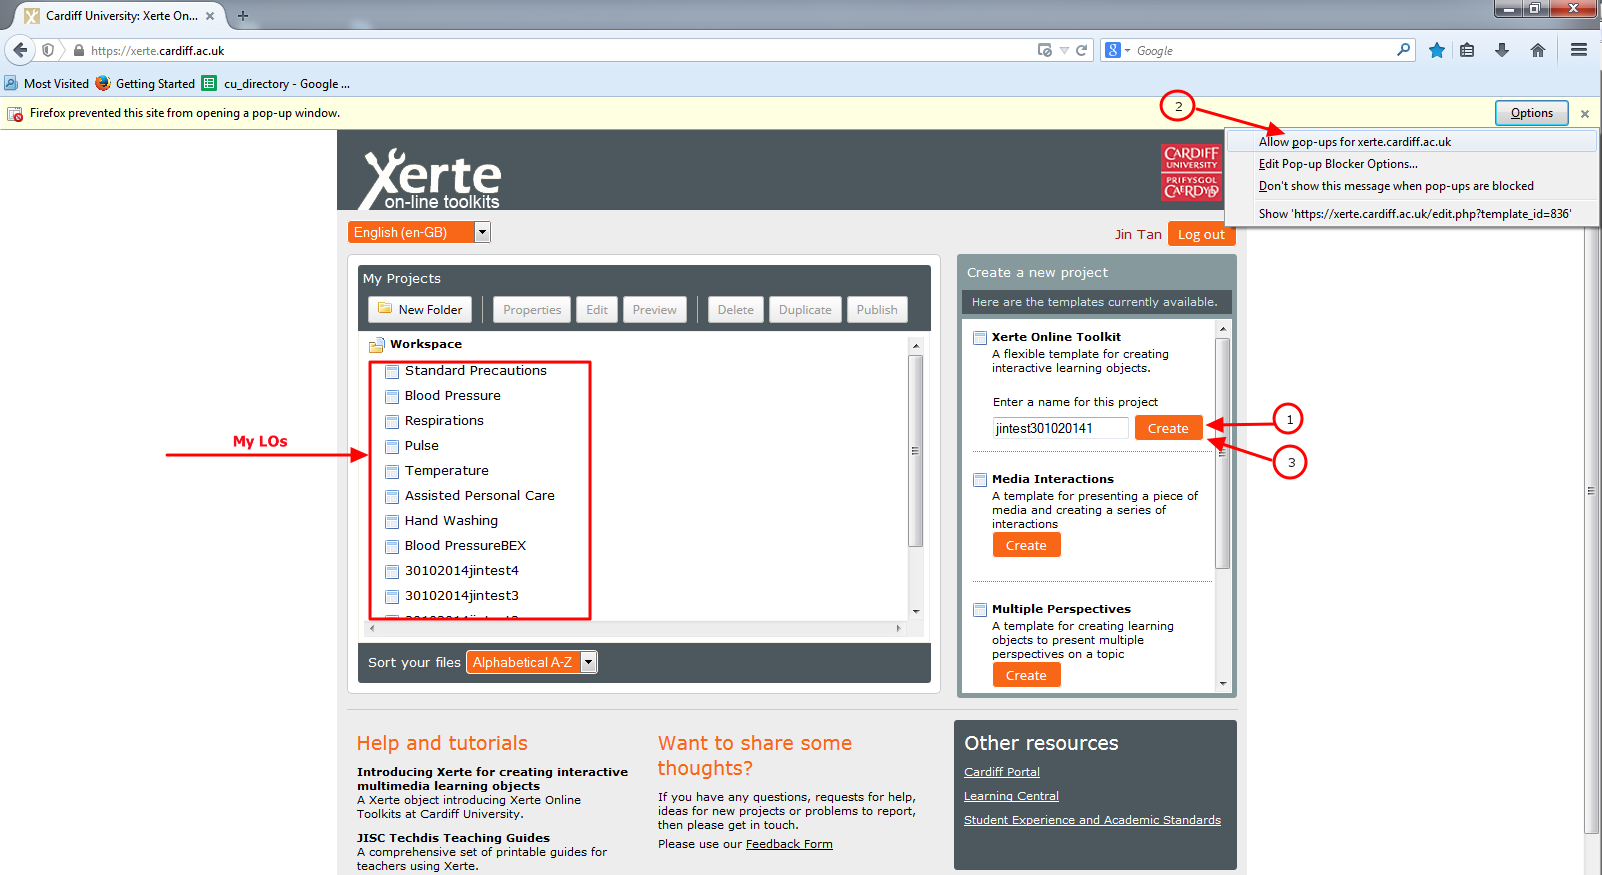
Task: Click the Preview button
Action: click(655, 310)
